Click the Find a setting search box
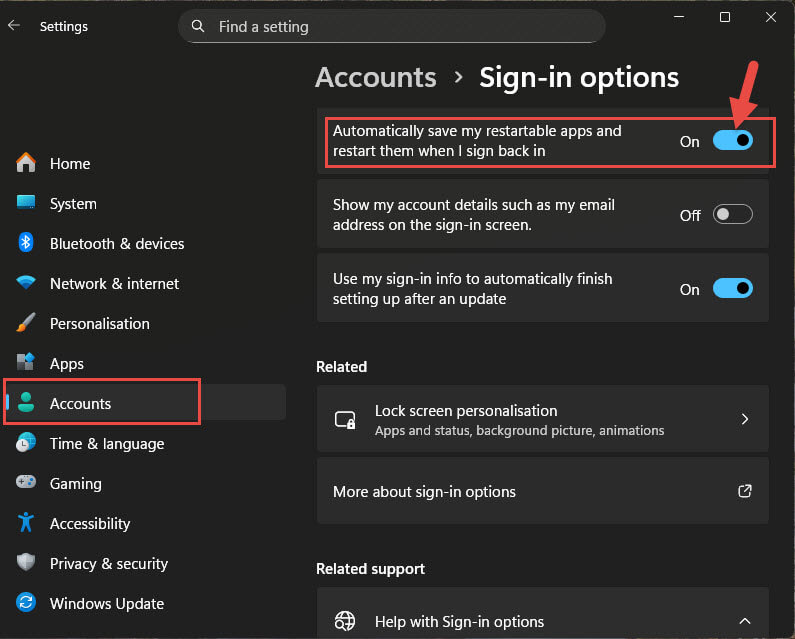Screen dimensions: 795x639 pos(391,26)
